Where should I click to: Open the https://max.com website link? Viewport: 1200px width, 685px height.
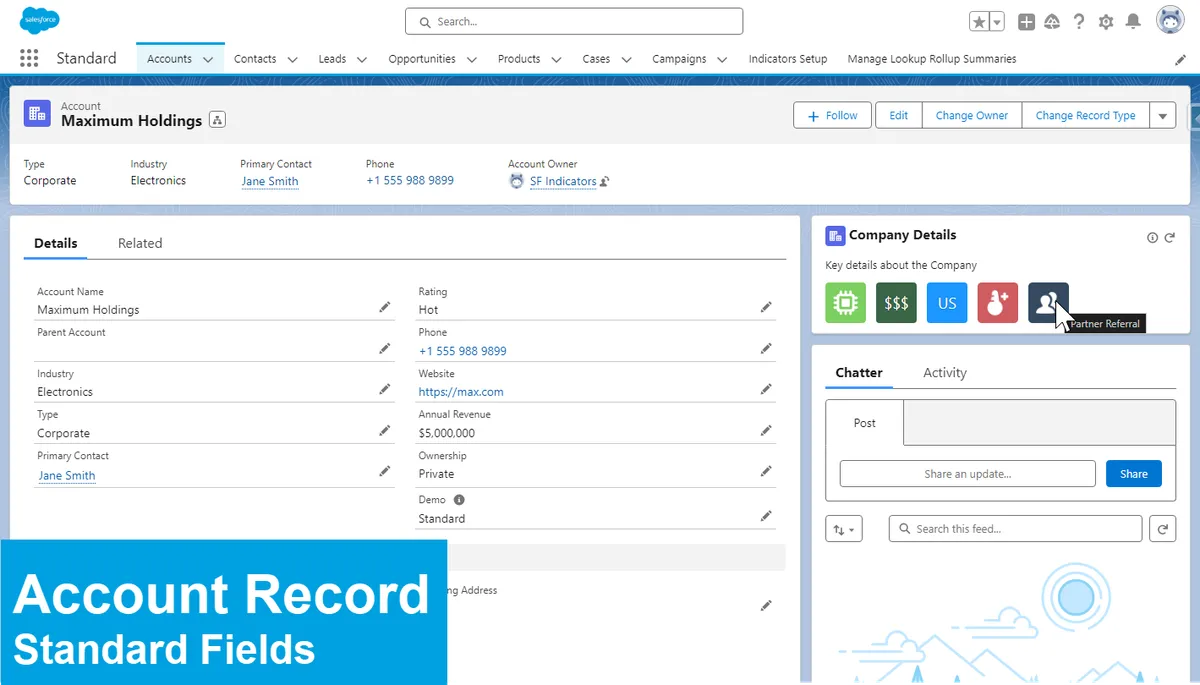(x=461, y=392)
